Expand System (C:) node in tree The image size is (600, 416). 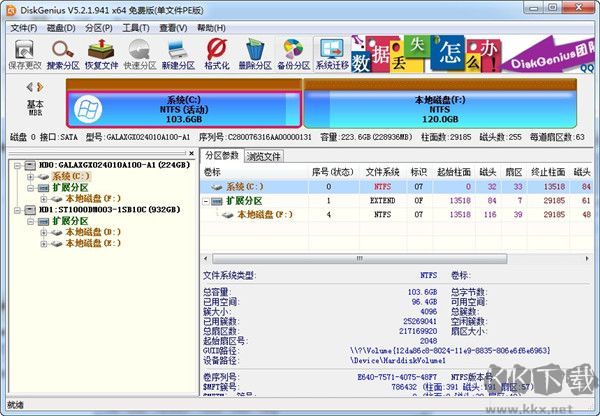30,176
